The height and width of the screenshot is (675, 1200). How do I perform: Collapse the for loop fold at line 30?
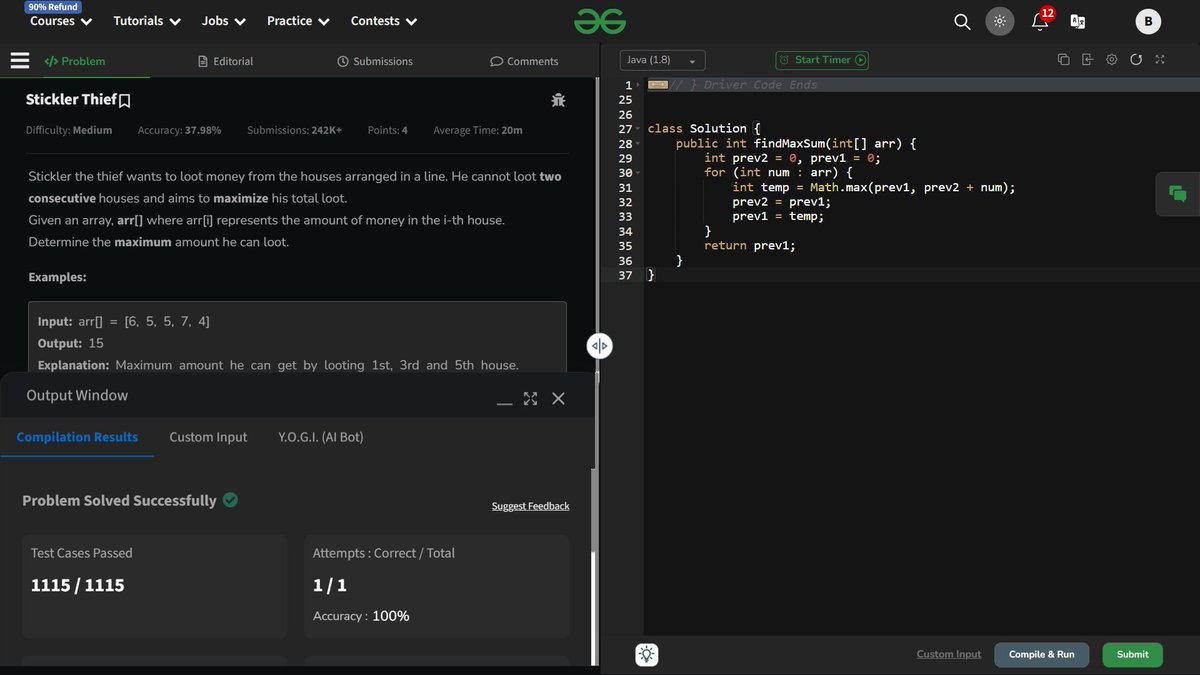point(637,173)
